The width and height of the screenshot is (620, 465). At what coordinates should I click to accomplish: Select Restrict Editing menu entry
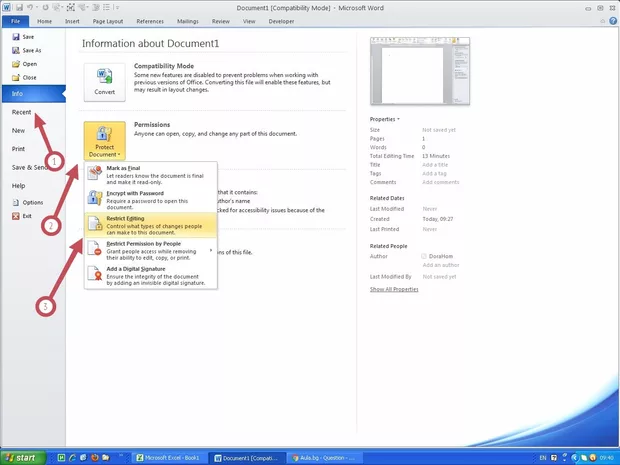coord(146,222)
